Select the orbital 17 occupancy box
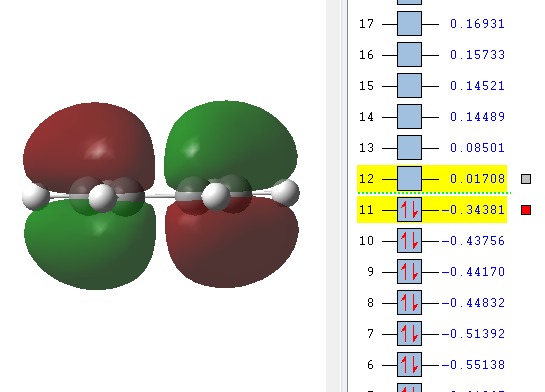Screen dimensions: 545x392 pos(409,24)
